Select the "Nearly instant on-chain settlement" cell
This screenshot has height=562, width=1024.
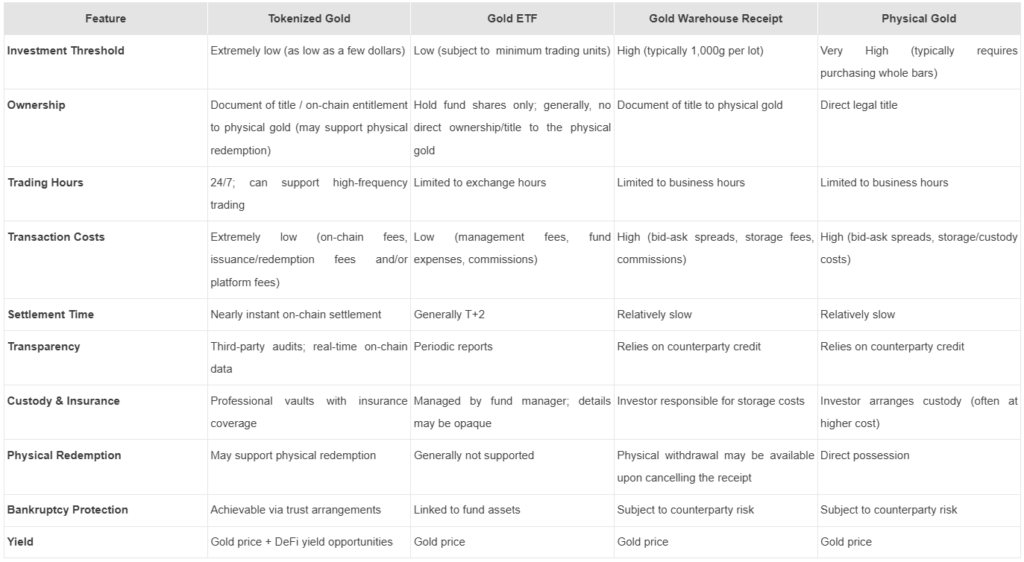pos(296,314)
